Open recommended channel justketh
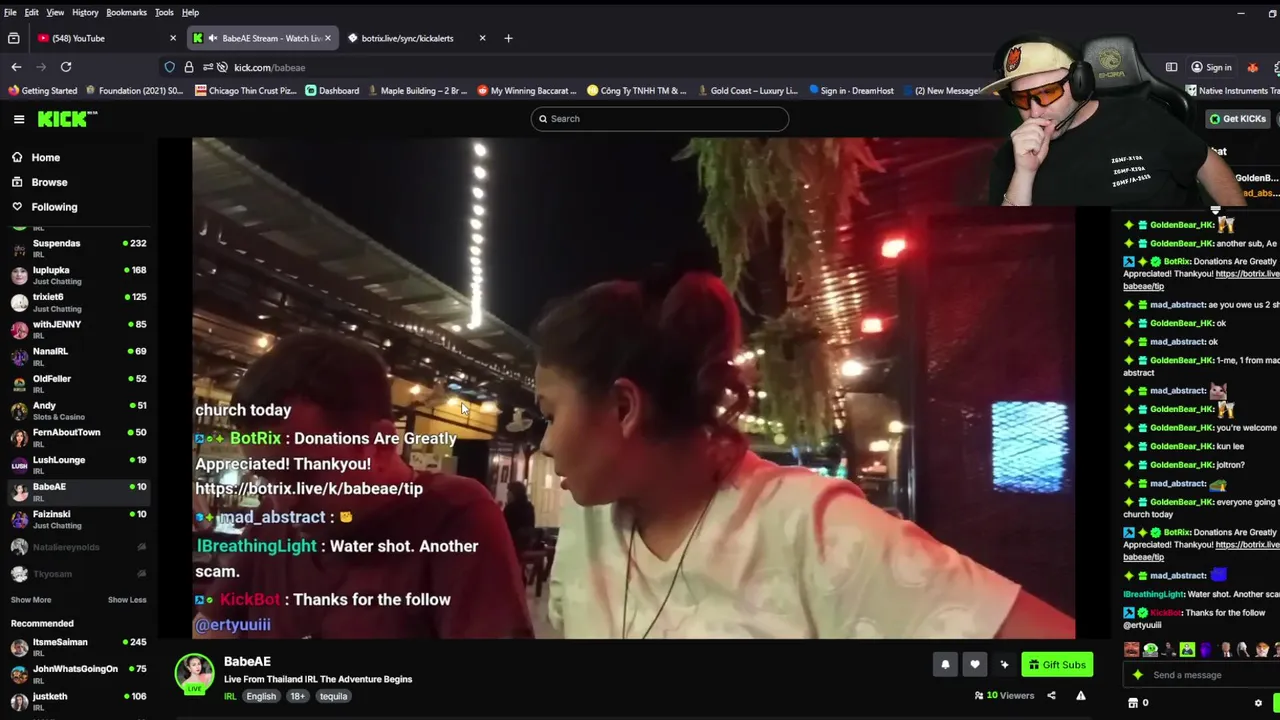This screenshot has width=1280, height=720. [x=78, y=701]
